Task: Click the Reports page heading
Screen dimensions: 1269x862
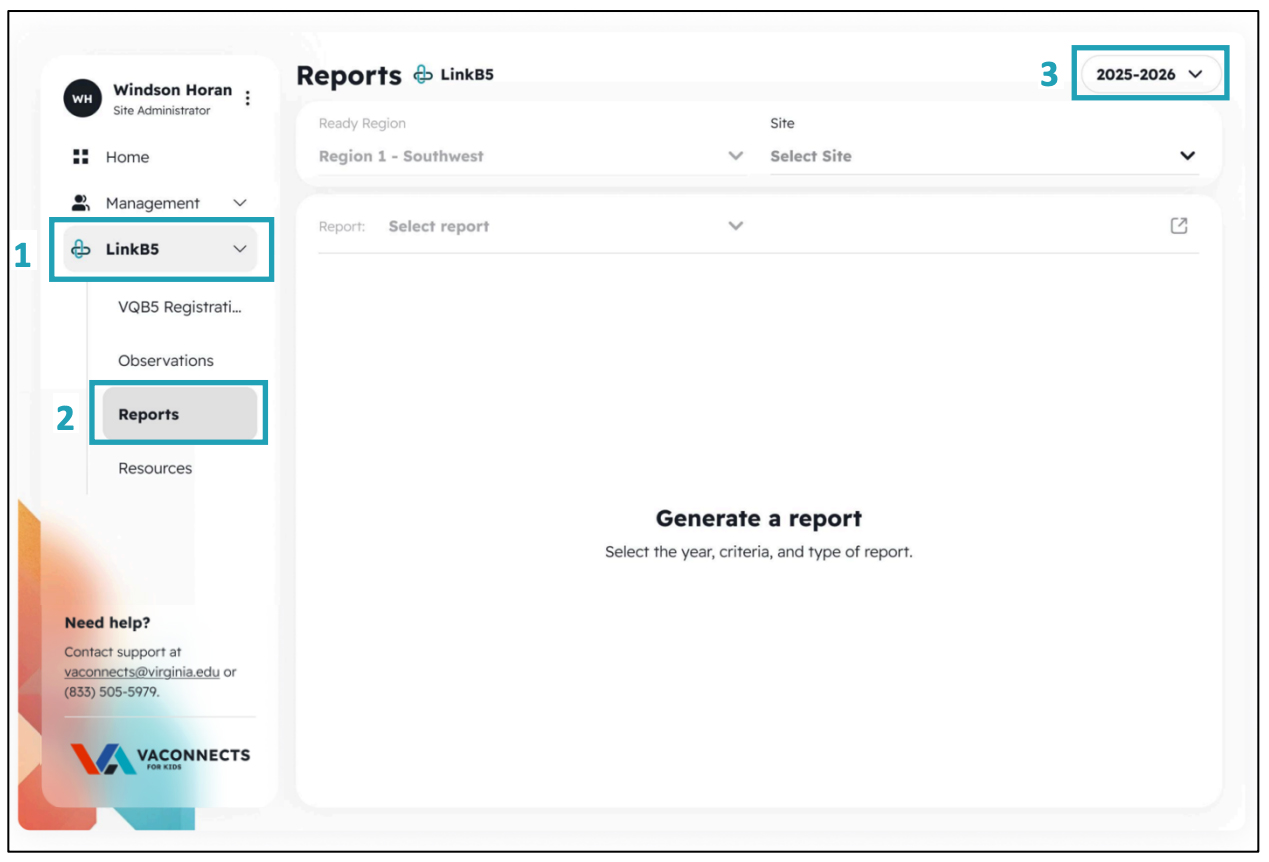Action: [349, 75]
